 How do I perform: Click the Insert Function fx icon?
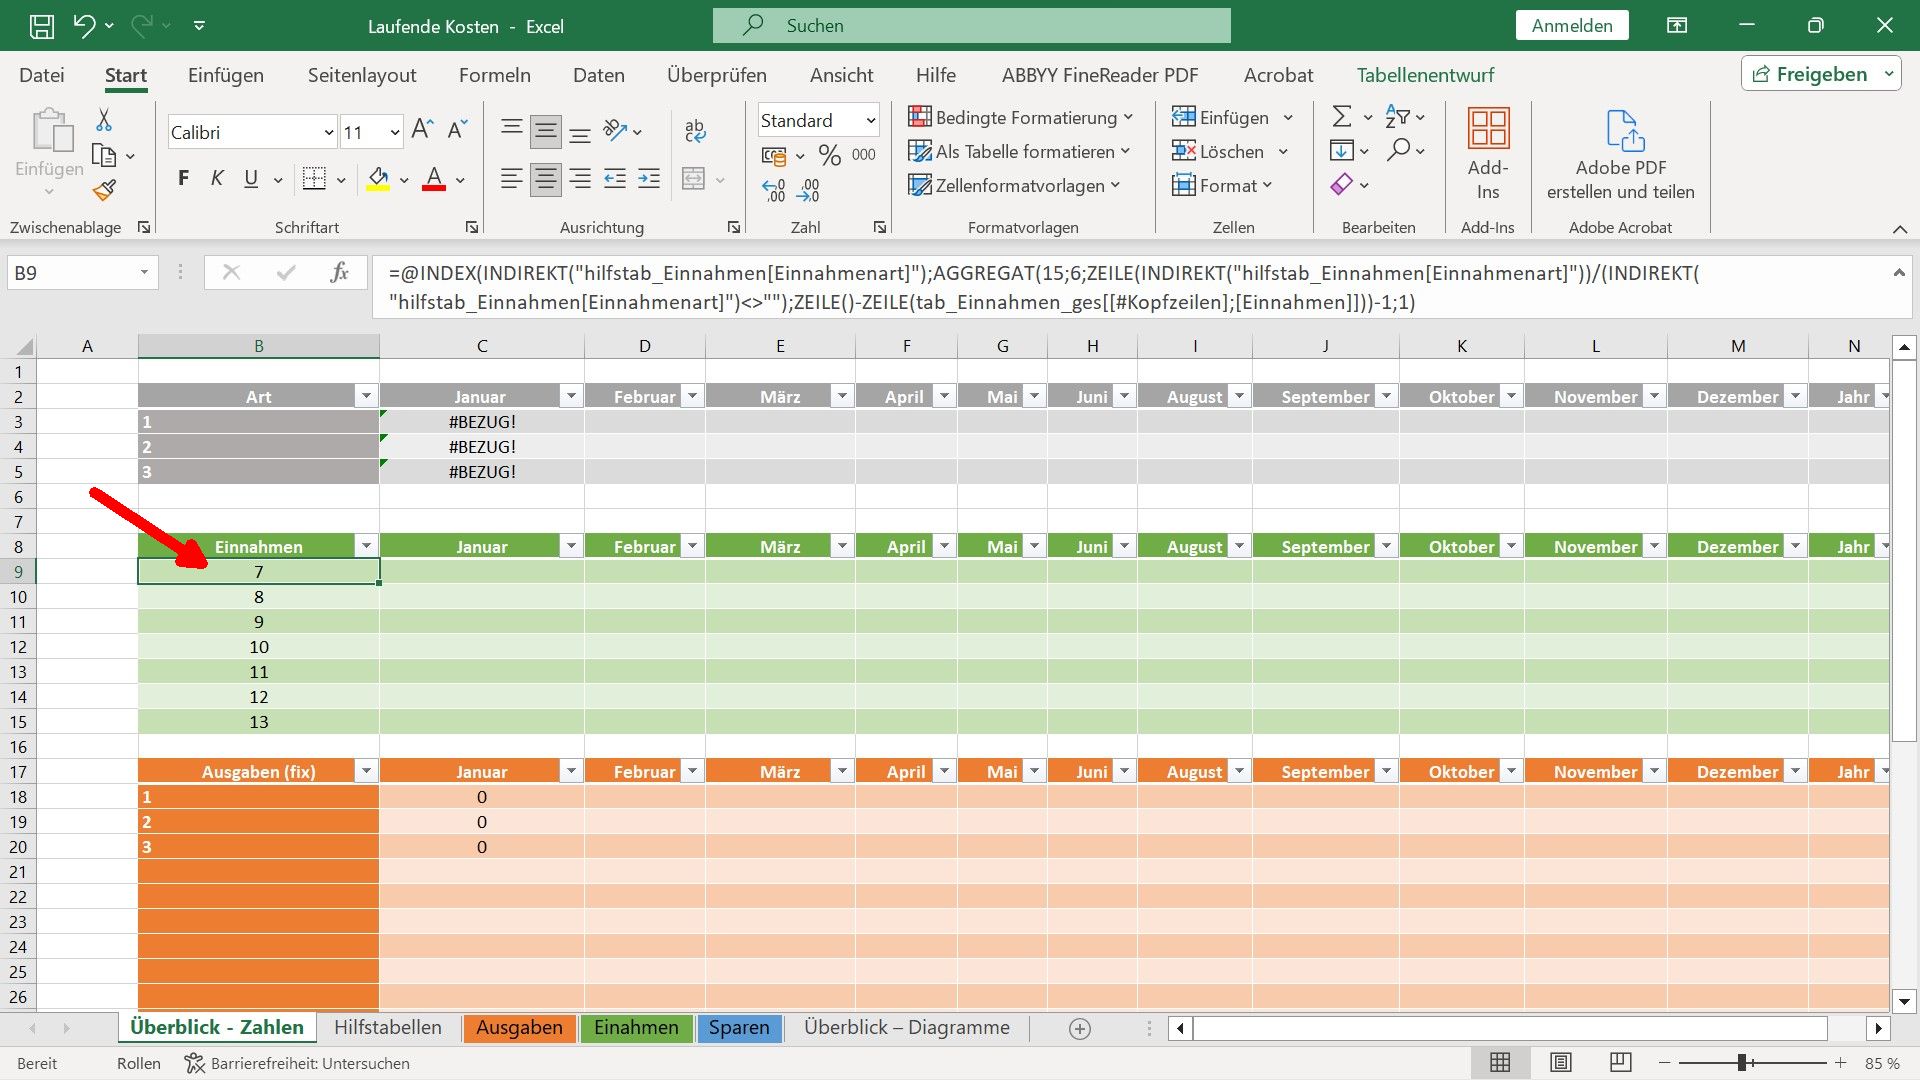(x=339, y=273)
